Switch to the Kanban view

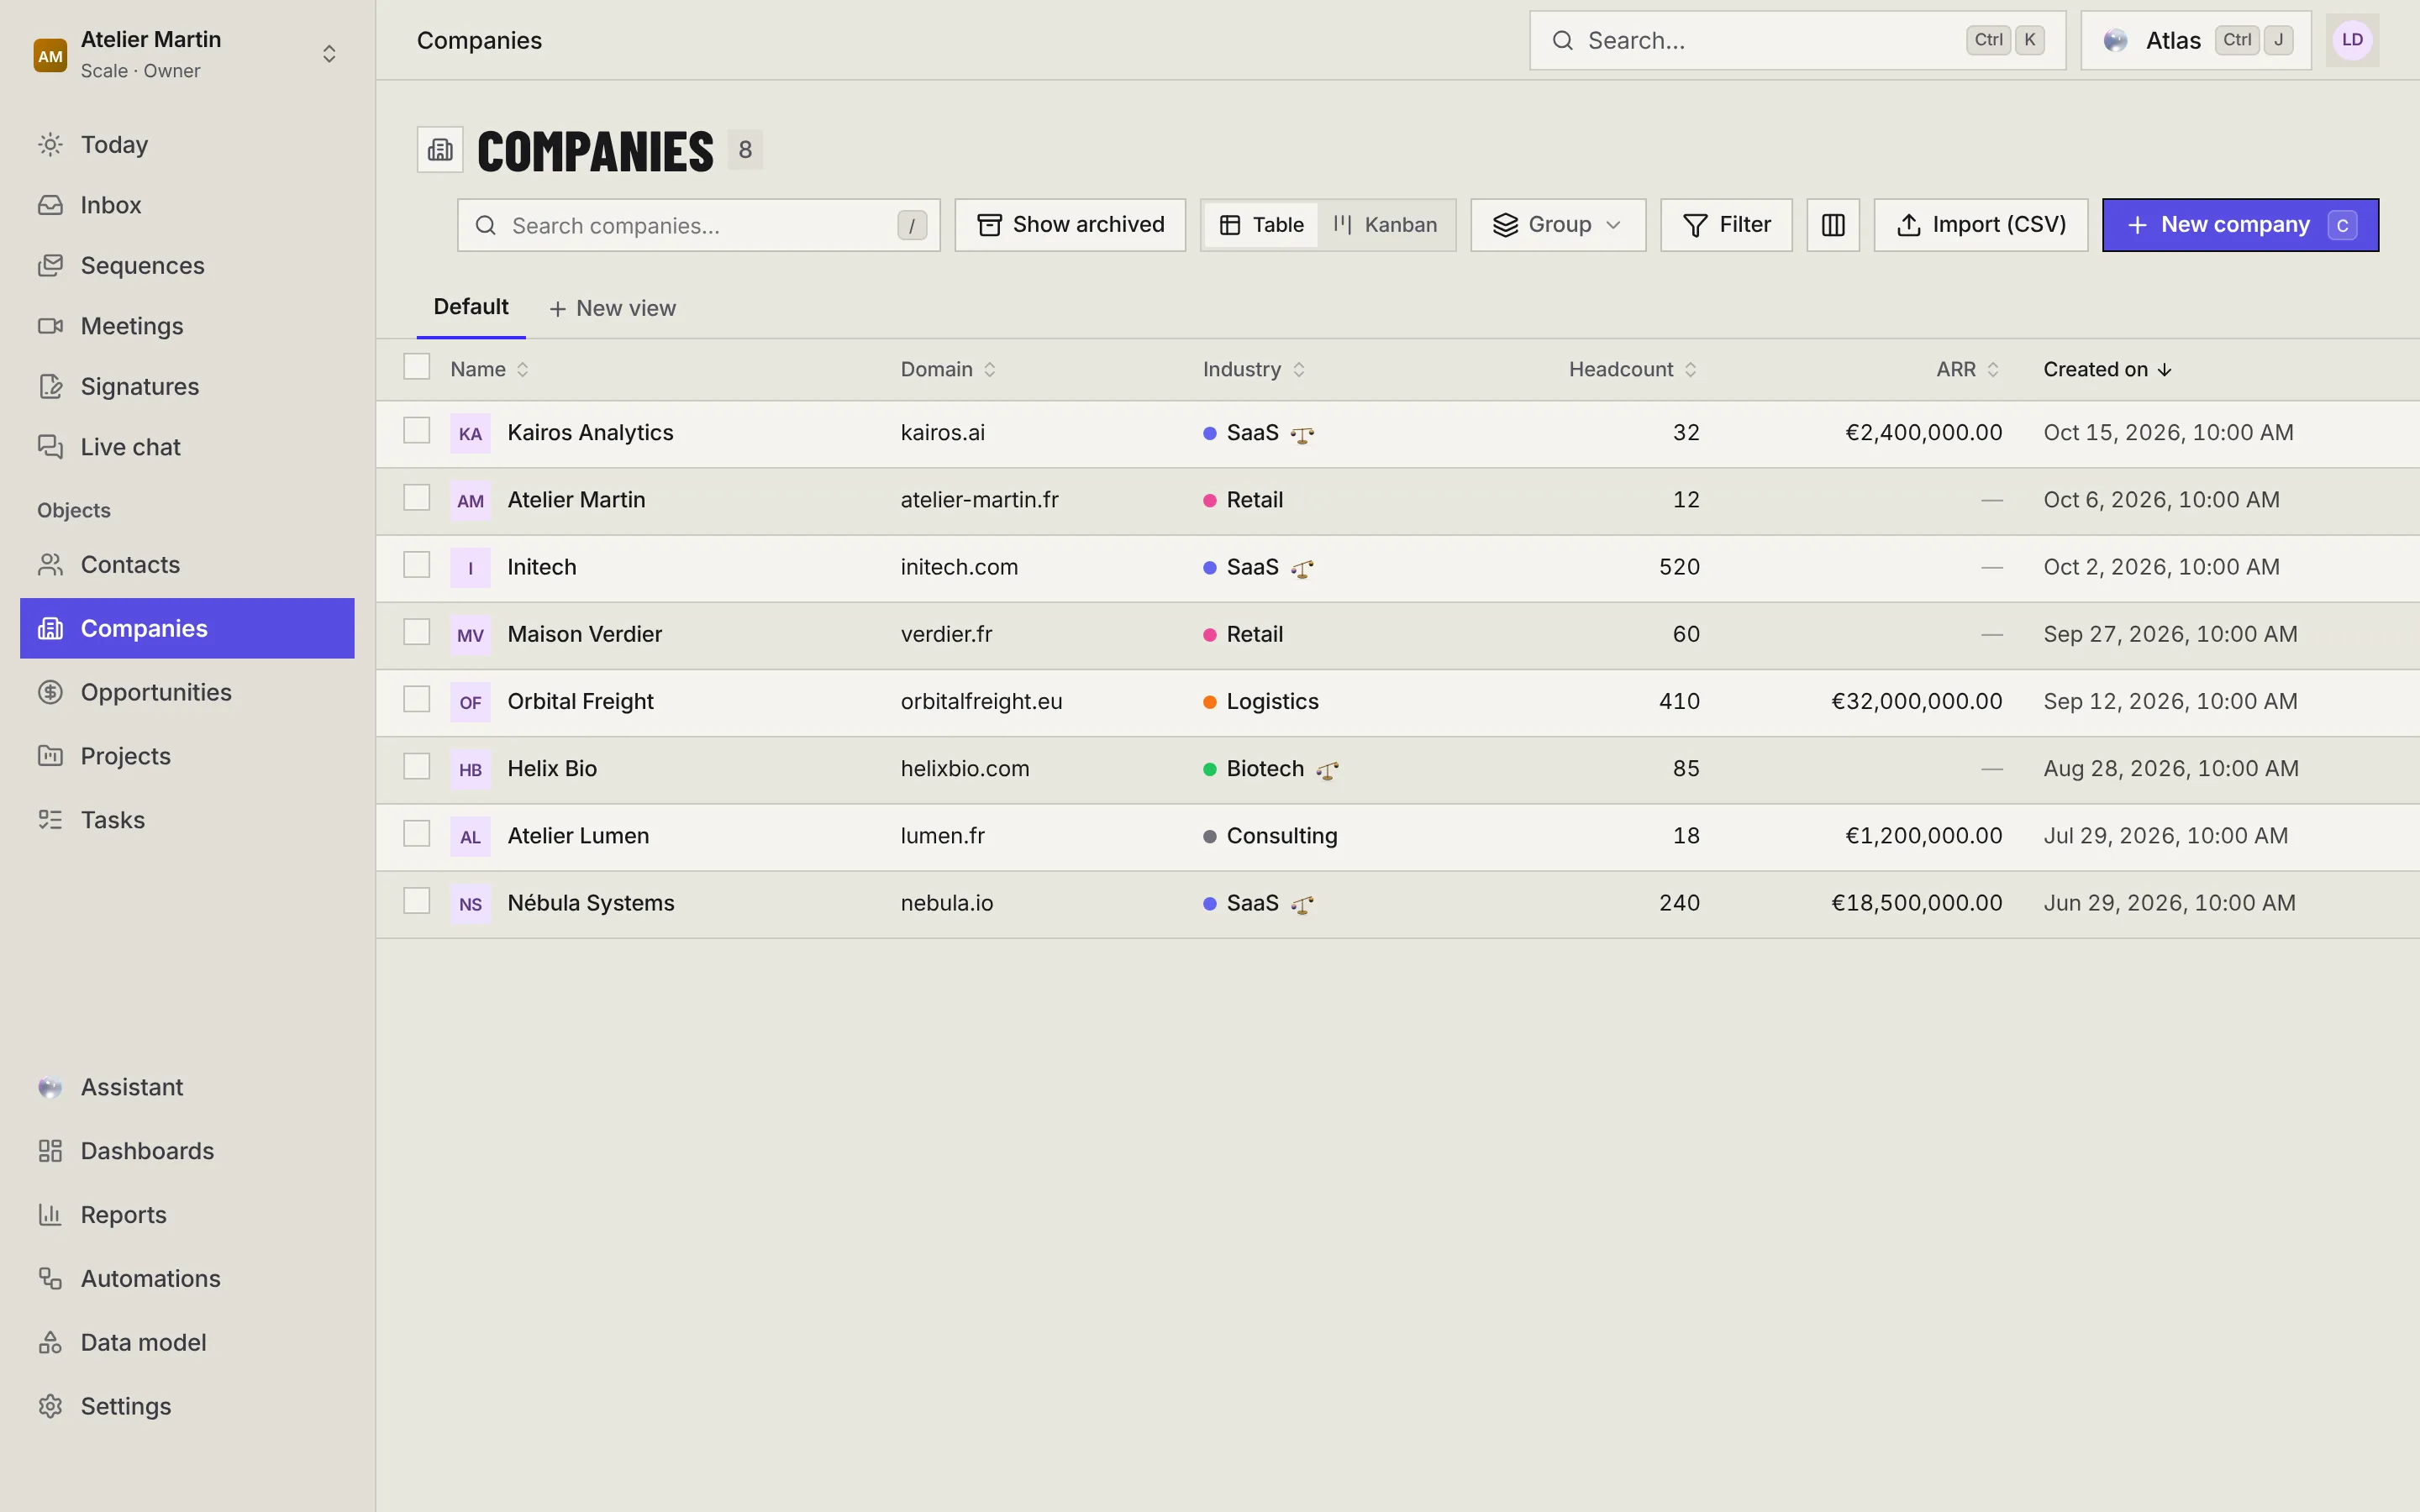click(x=1385, y=225)
